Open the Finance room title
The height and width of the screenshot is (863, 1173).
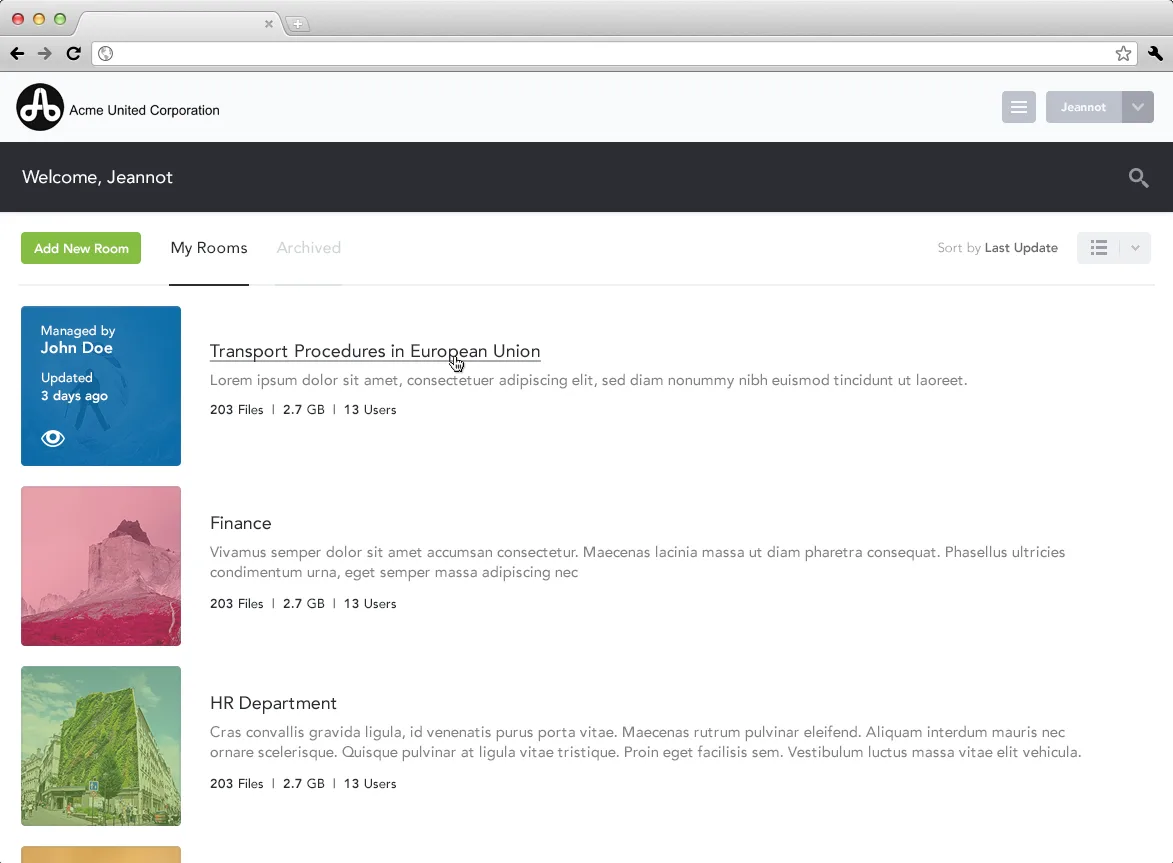(x=240, y=523)
